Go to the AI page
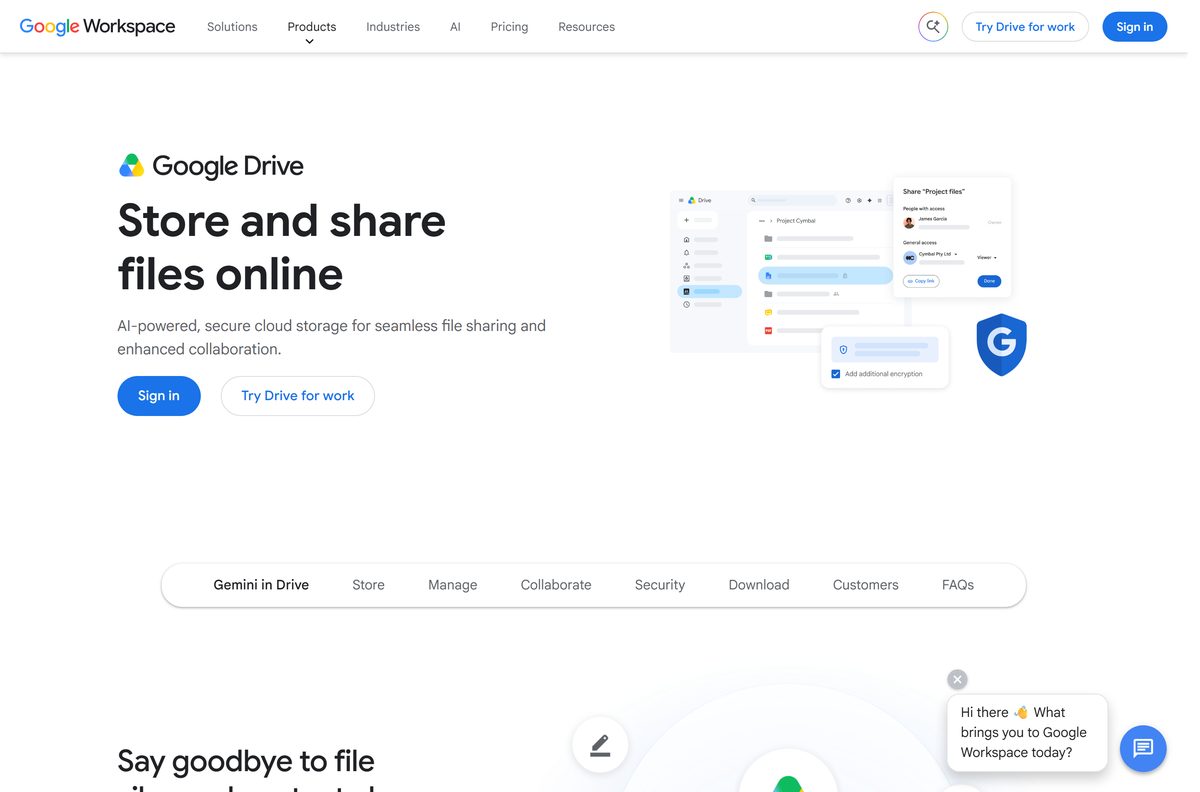 [x=455, y=27]
